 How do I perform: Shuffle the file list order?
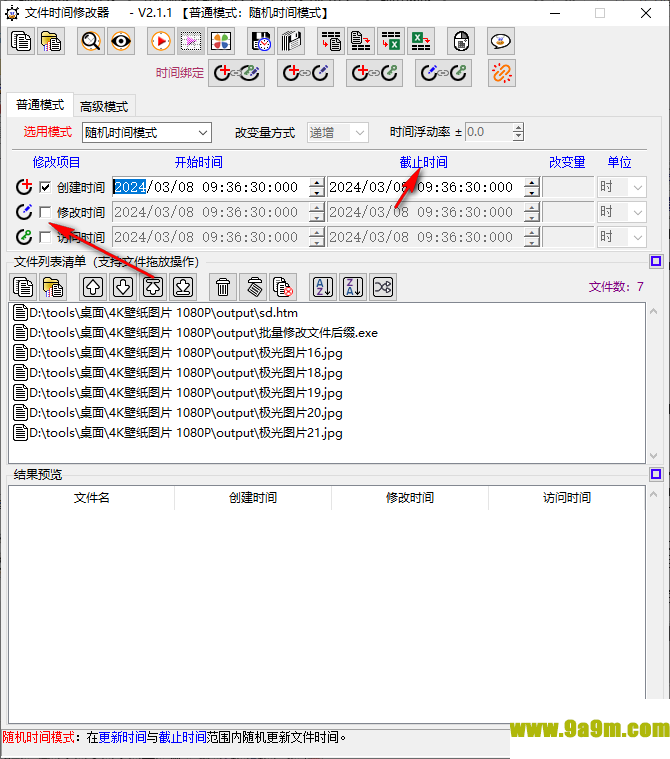[x=383, y=287]
